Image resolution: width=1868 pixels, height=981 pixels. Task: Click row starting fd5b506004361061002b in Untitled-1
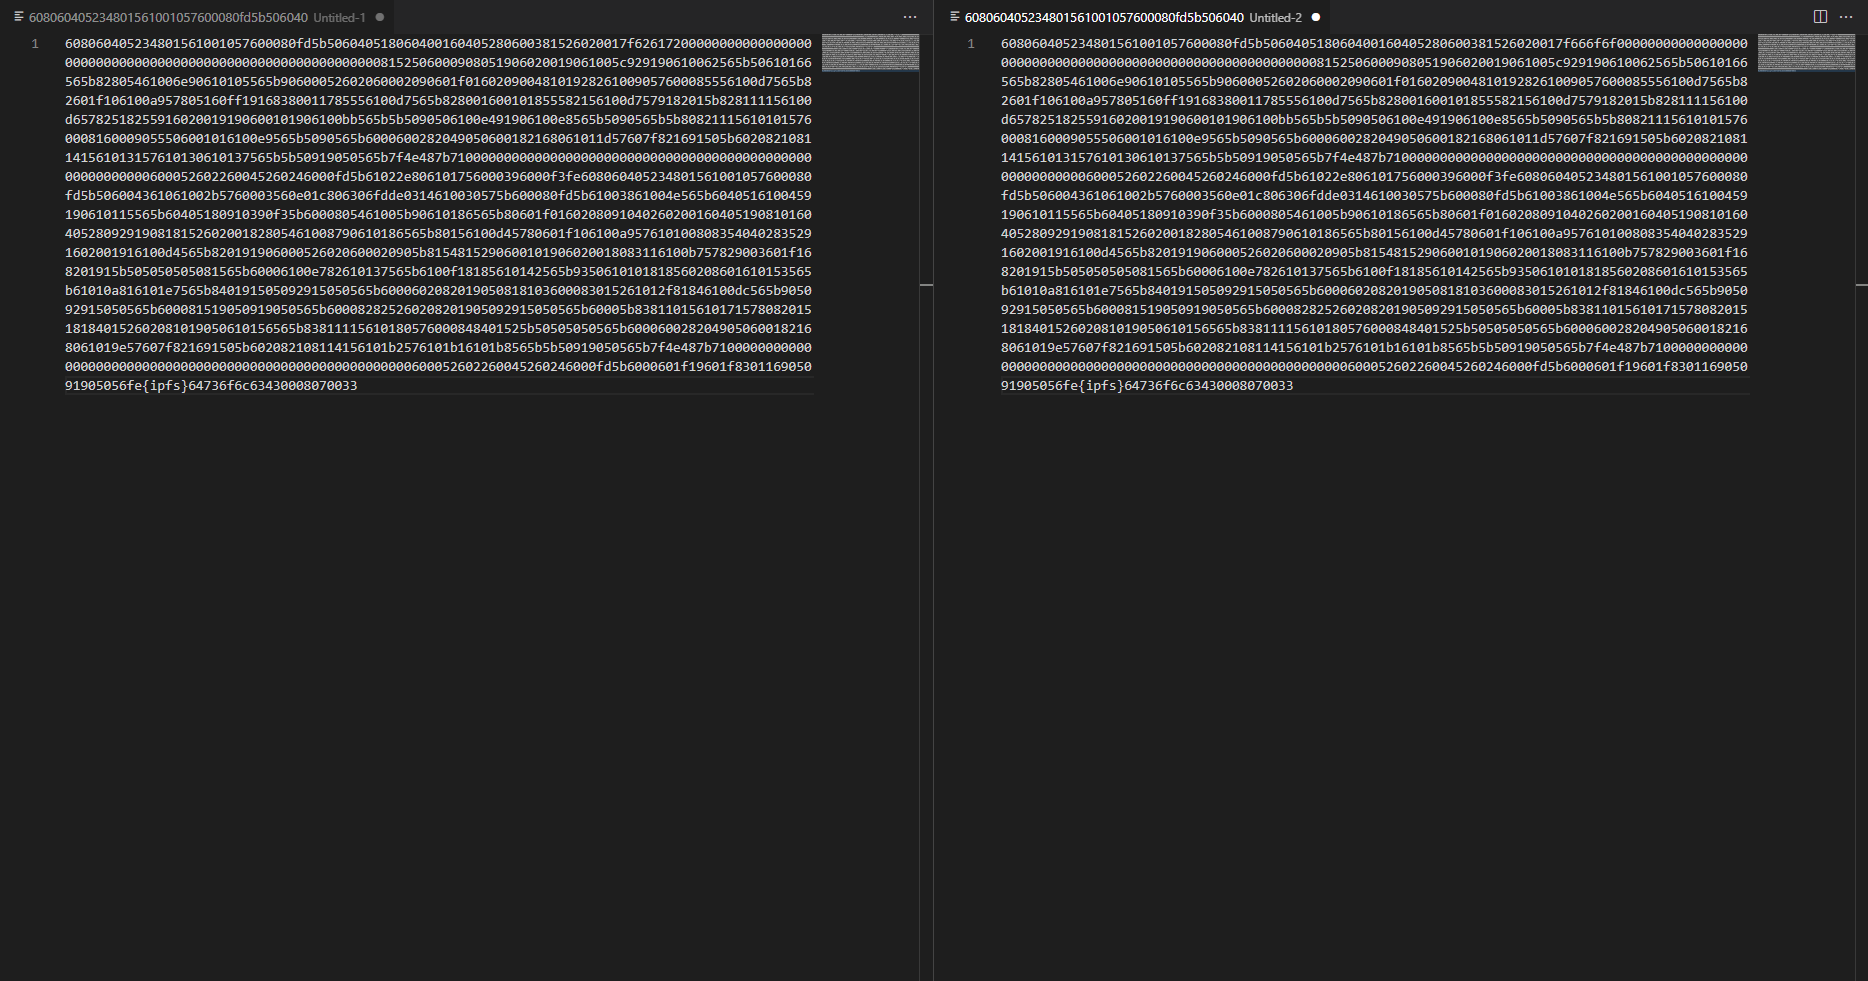click(x=438, y=196)
